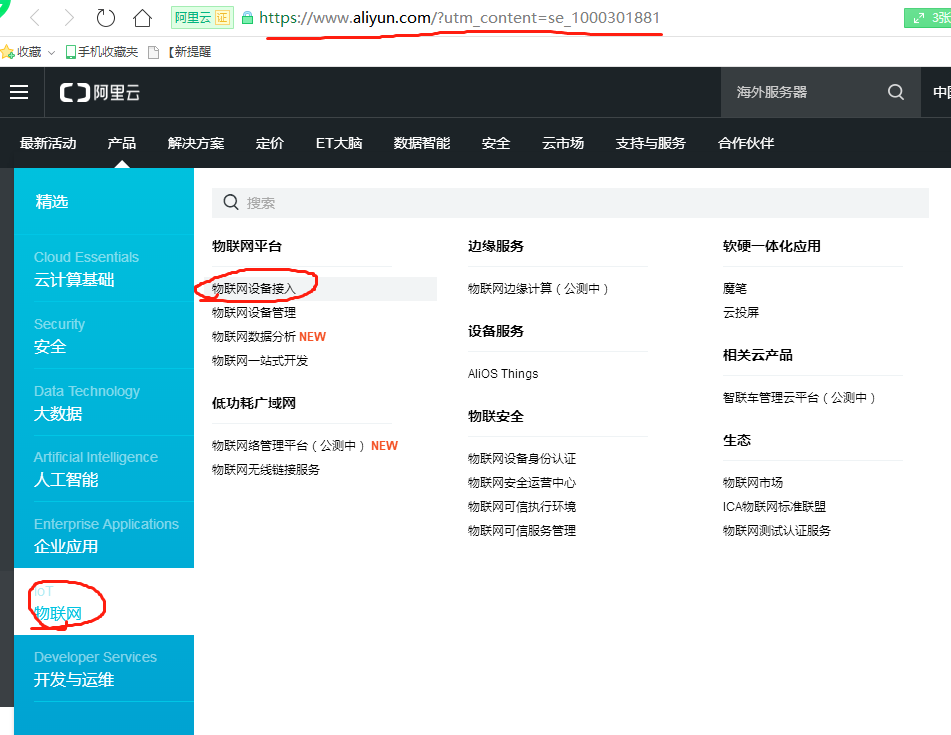Open the 物联网边缘计算 link
Image resolution: width=951 pixels, height=735 pixels.
pyautogui.click(x=538, y=289)
